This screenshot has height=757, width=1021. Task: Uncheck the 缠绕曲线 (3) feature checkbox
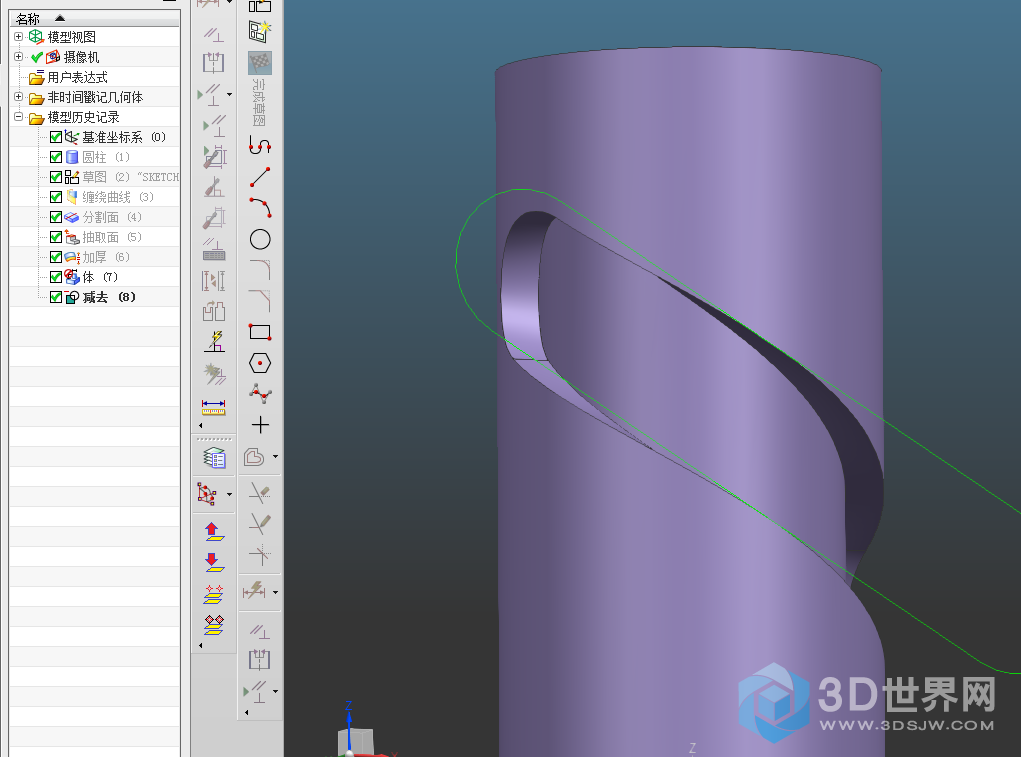[56, 197]
